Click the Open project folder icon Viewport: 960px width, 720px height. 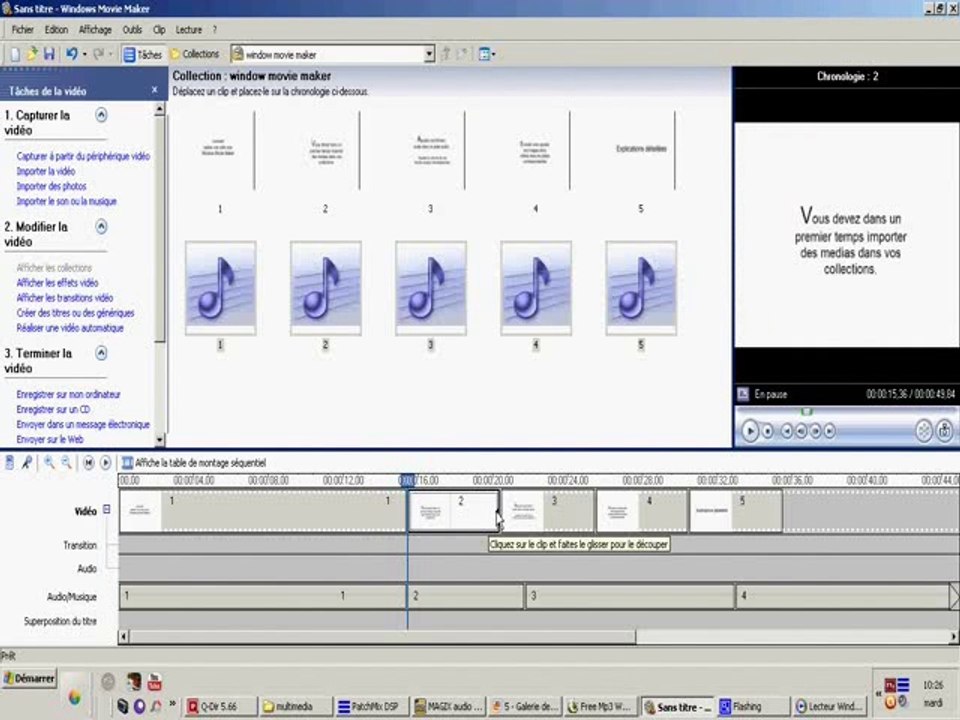pos(32,54)
